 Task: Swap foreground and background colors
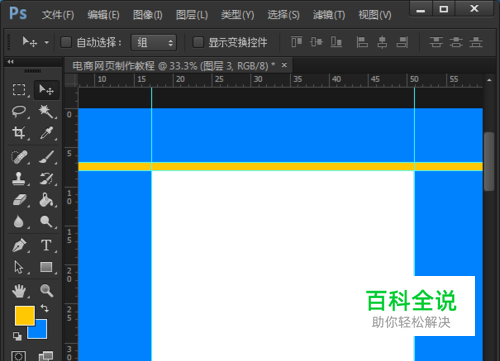[45, 308]
